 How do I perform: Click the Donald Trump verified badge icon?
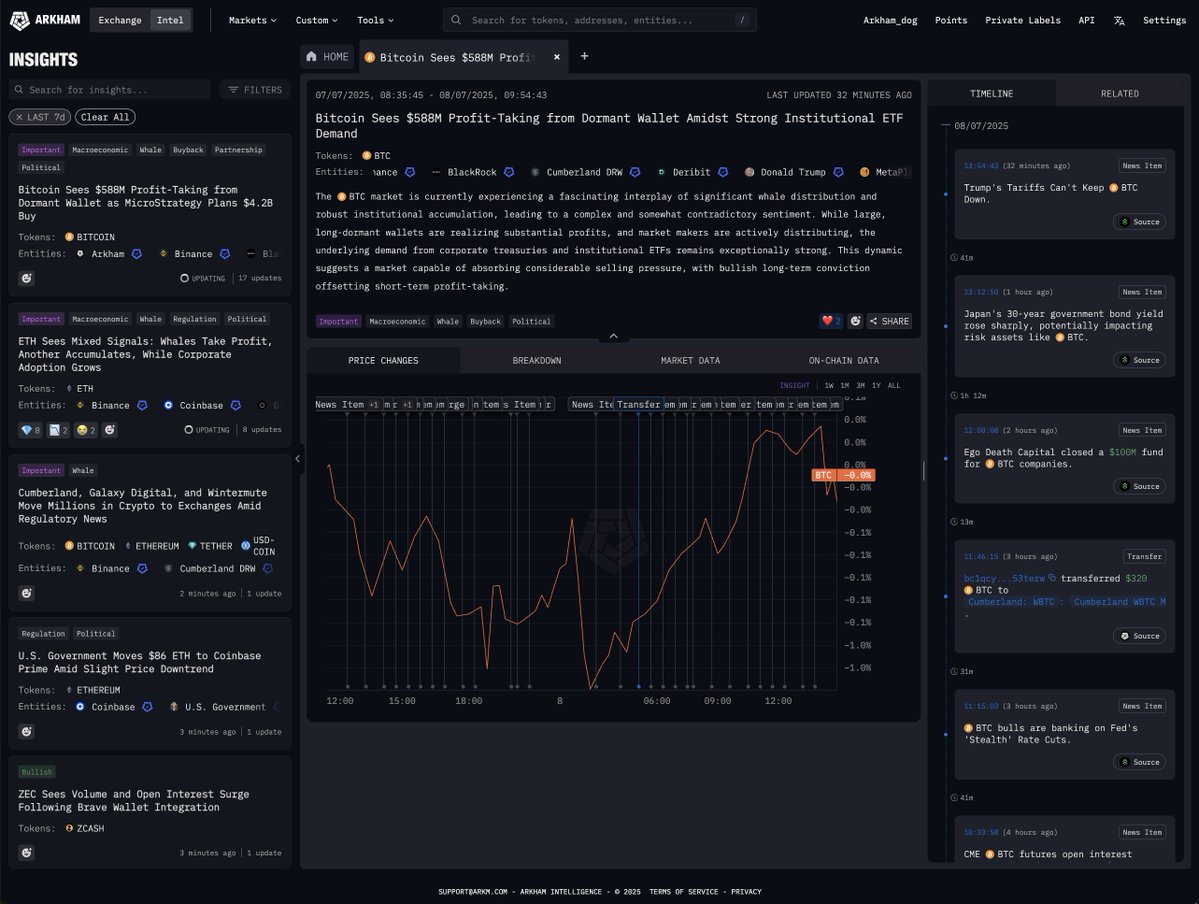click(x=838, y=172)
